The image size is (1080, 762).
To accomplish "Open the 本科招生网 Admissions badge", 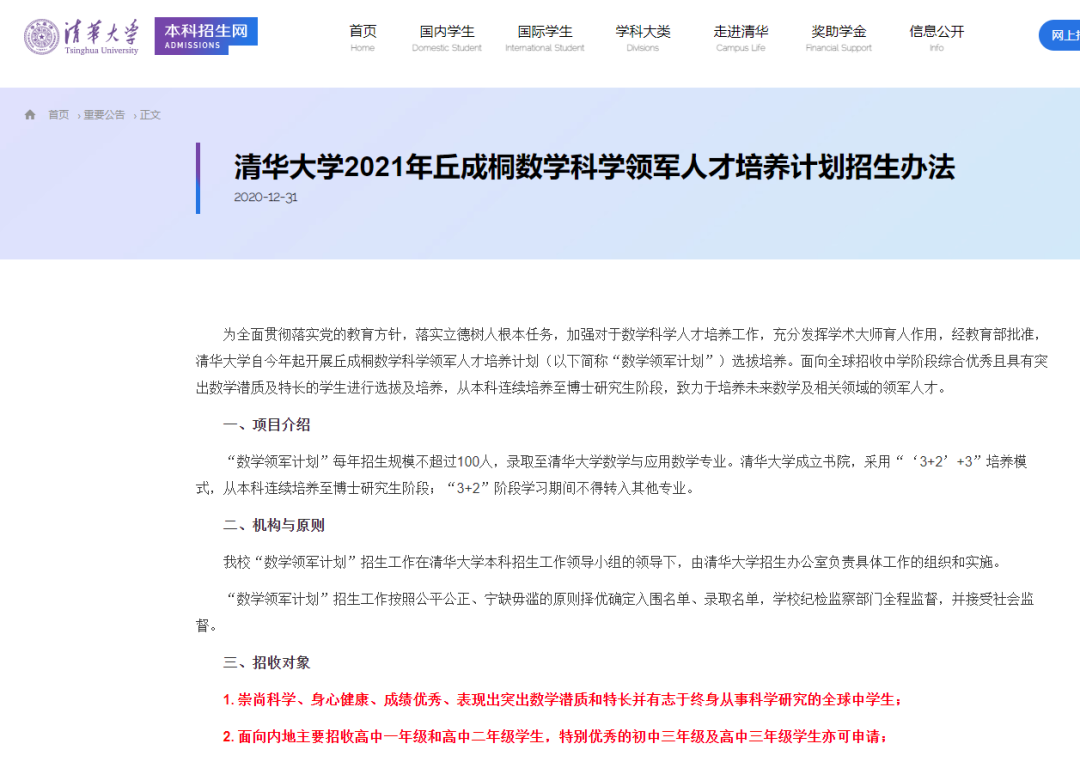I will (206, 36).
